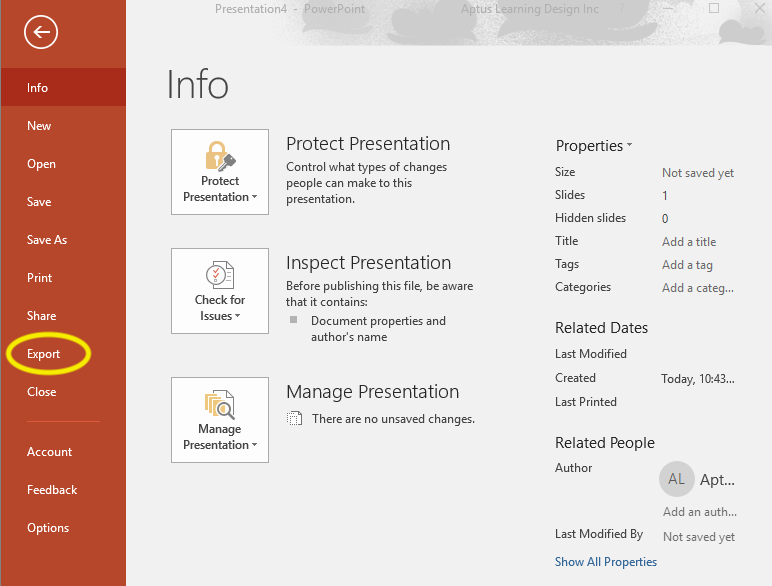
Task: Select the Info tab
Action: 63,88
